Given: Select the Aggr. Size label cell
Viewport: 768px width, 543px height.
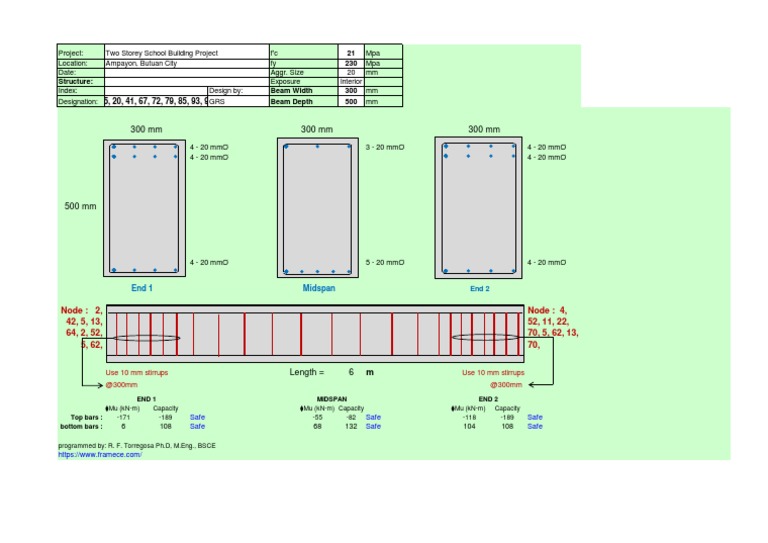Looking at the screenshot, I should pyautogui.click(x=303, y=72).
